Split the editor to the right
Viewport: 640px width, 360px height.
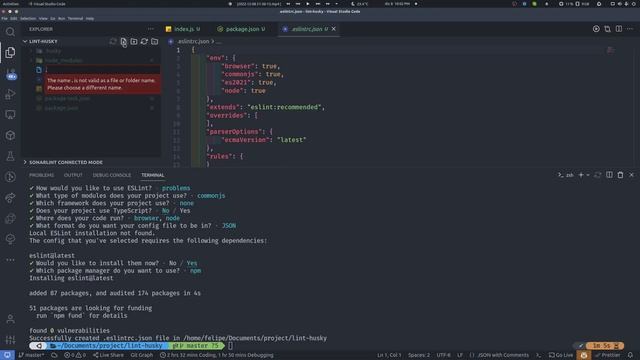coord(619,29)
